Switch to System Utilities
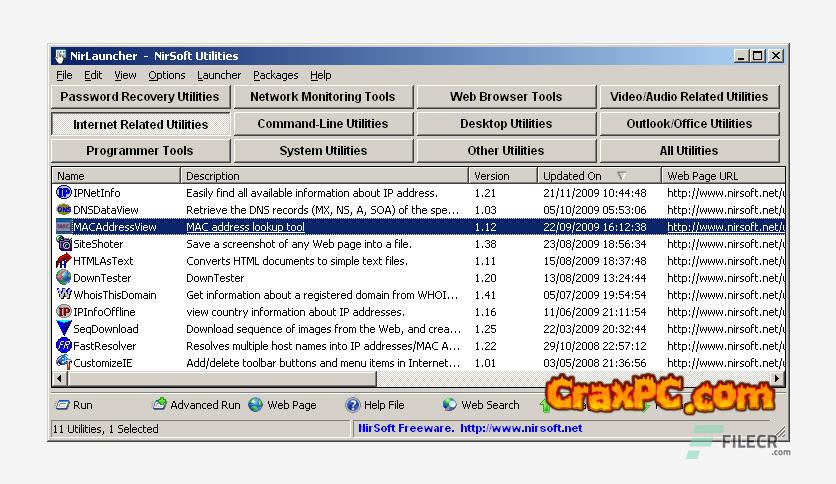 point(323,151)
